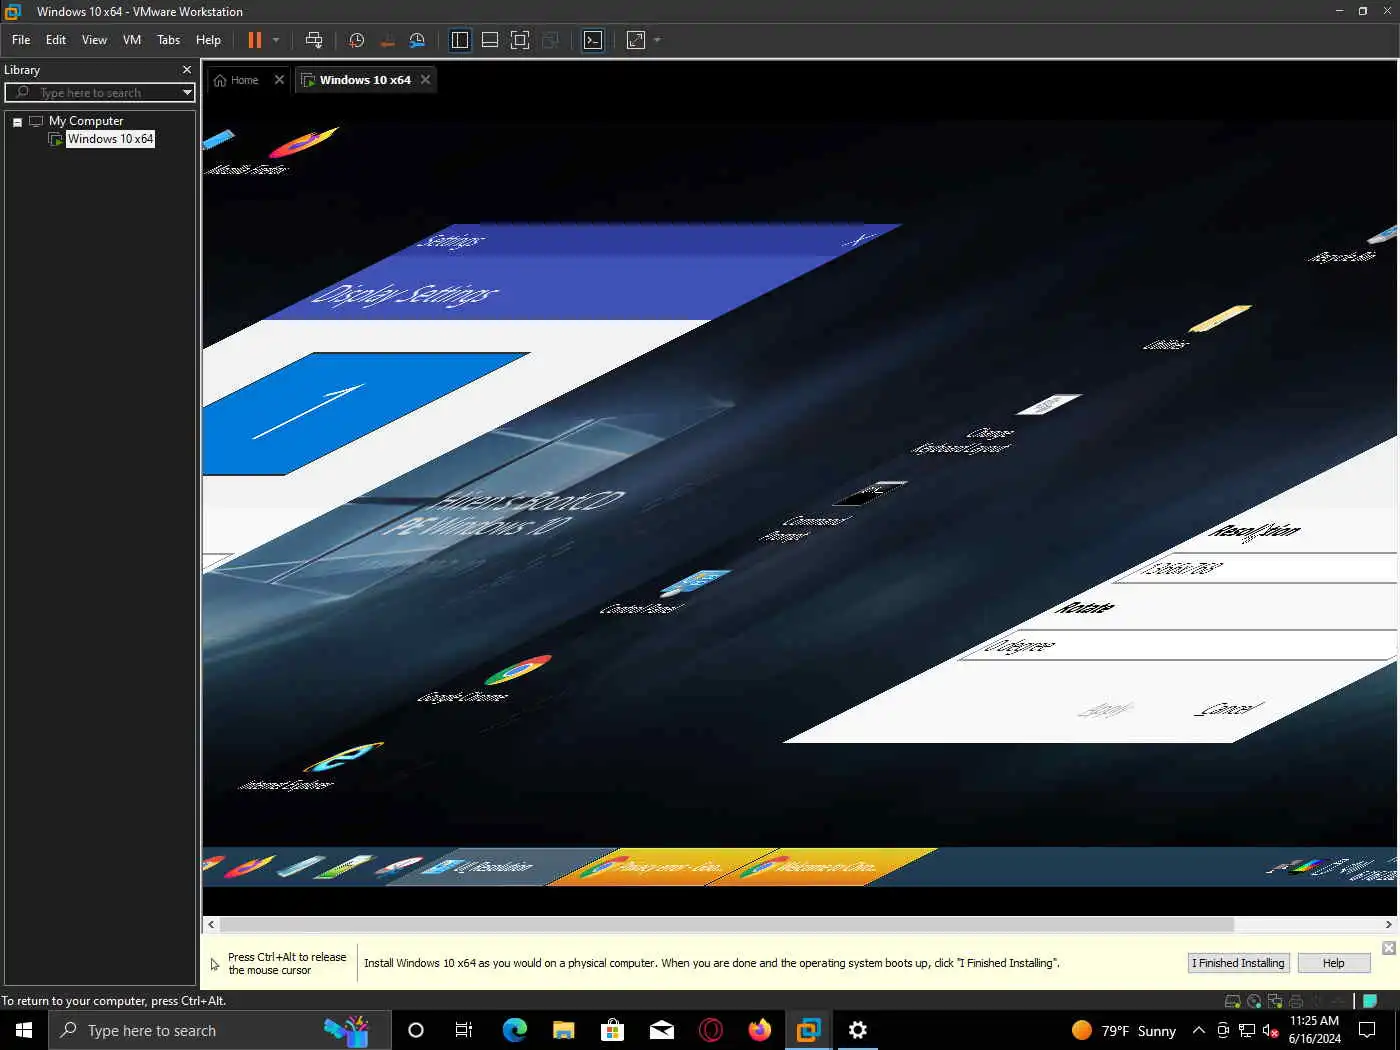
Task: Open the power options dropdown beside the pause button
Action: (x=276, y=40)
